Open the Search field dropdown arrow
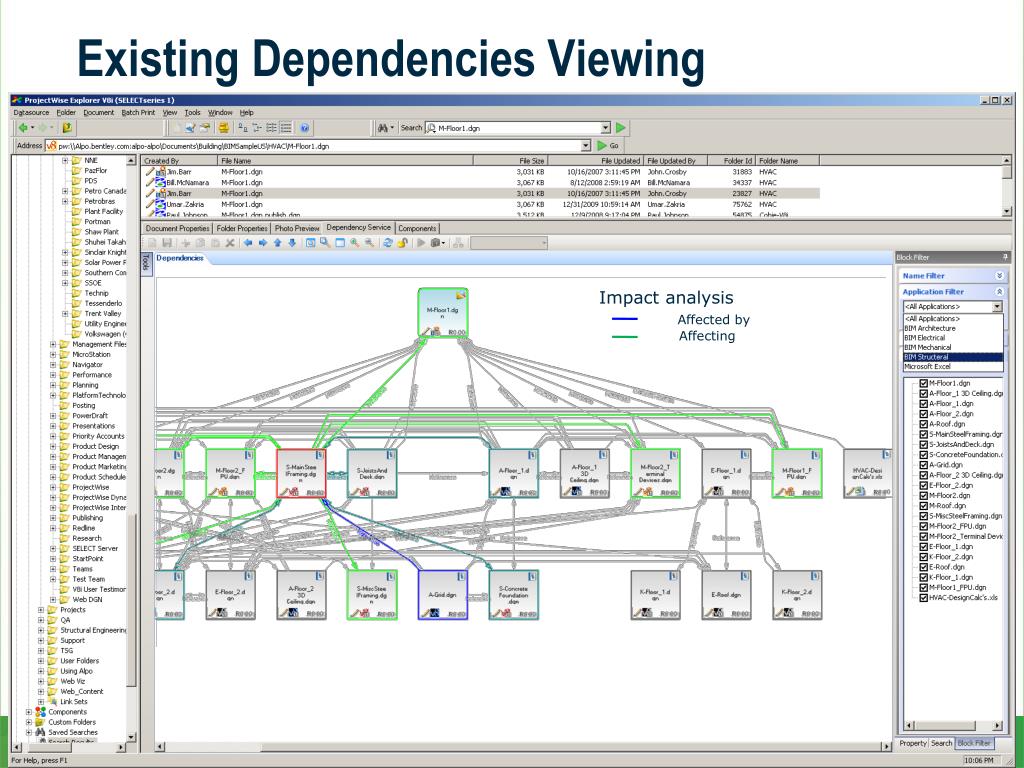The height and width of the screenshot is (768, 1024). [605, 128]
